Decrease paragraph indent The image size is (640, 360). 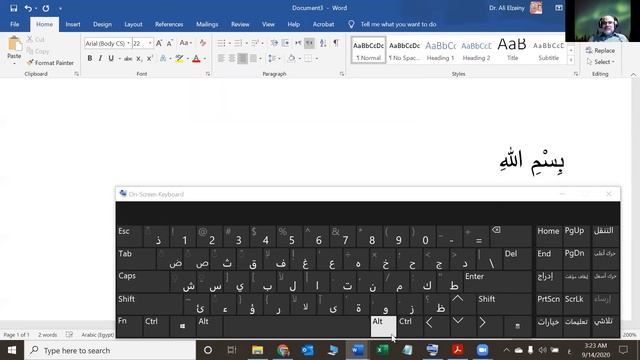tap(274, 43)
